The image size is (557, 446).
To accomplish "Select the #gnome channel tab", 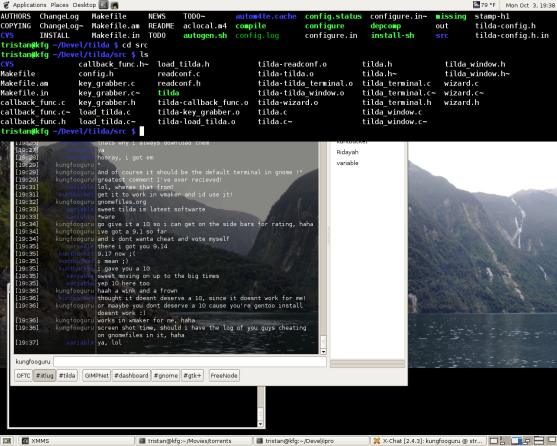I will tap(166, 376).
